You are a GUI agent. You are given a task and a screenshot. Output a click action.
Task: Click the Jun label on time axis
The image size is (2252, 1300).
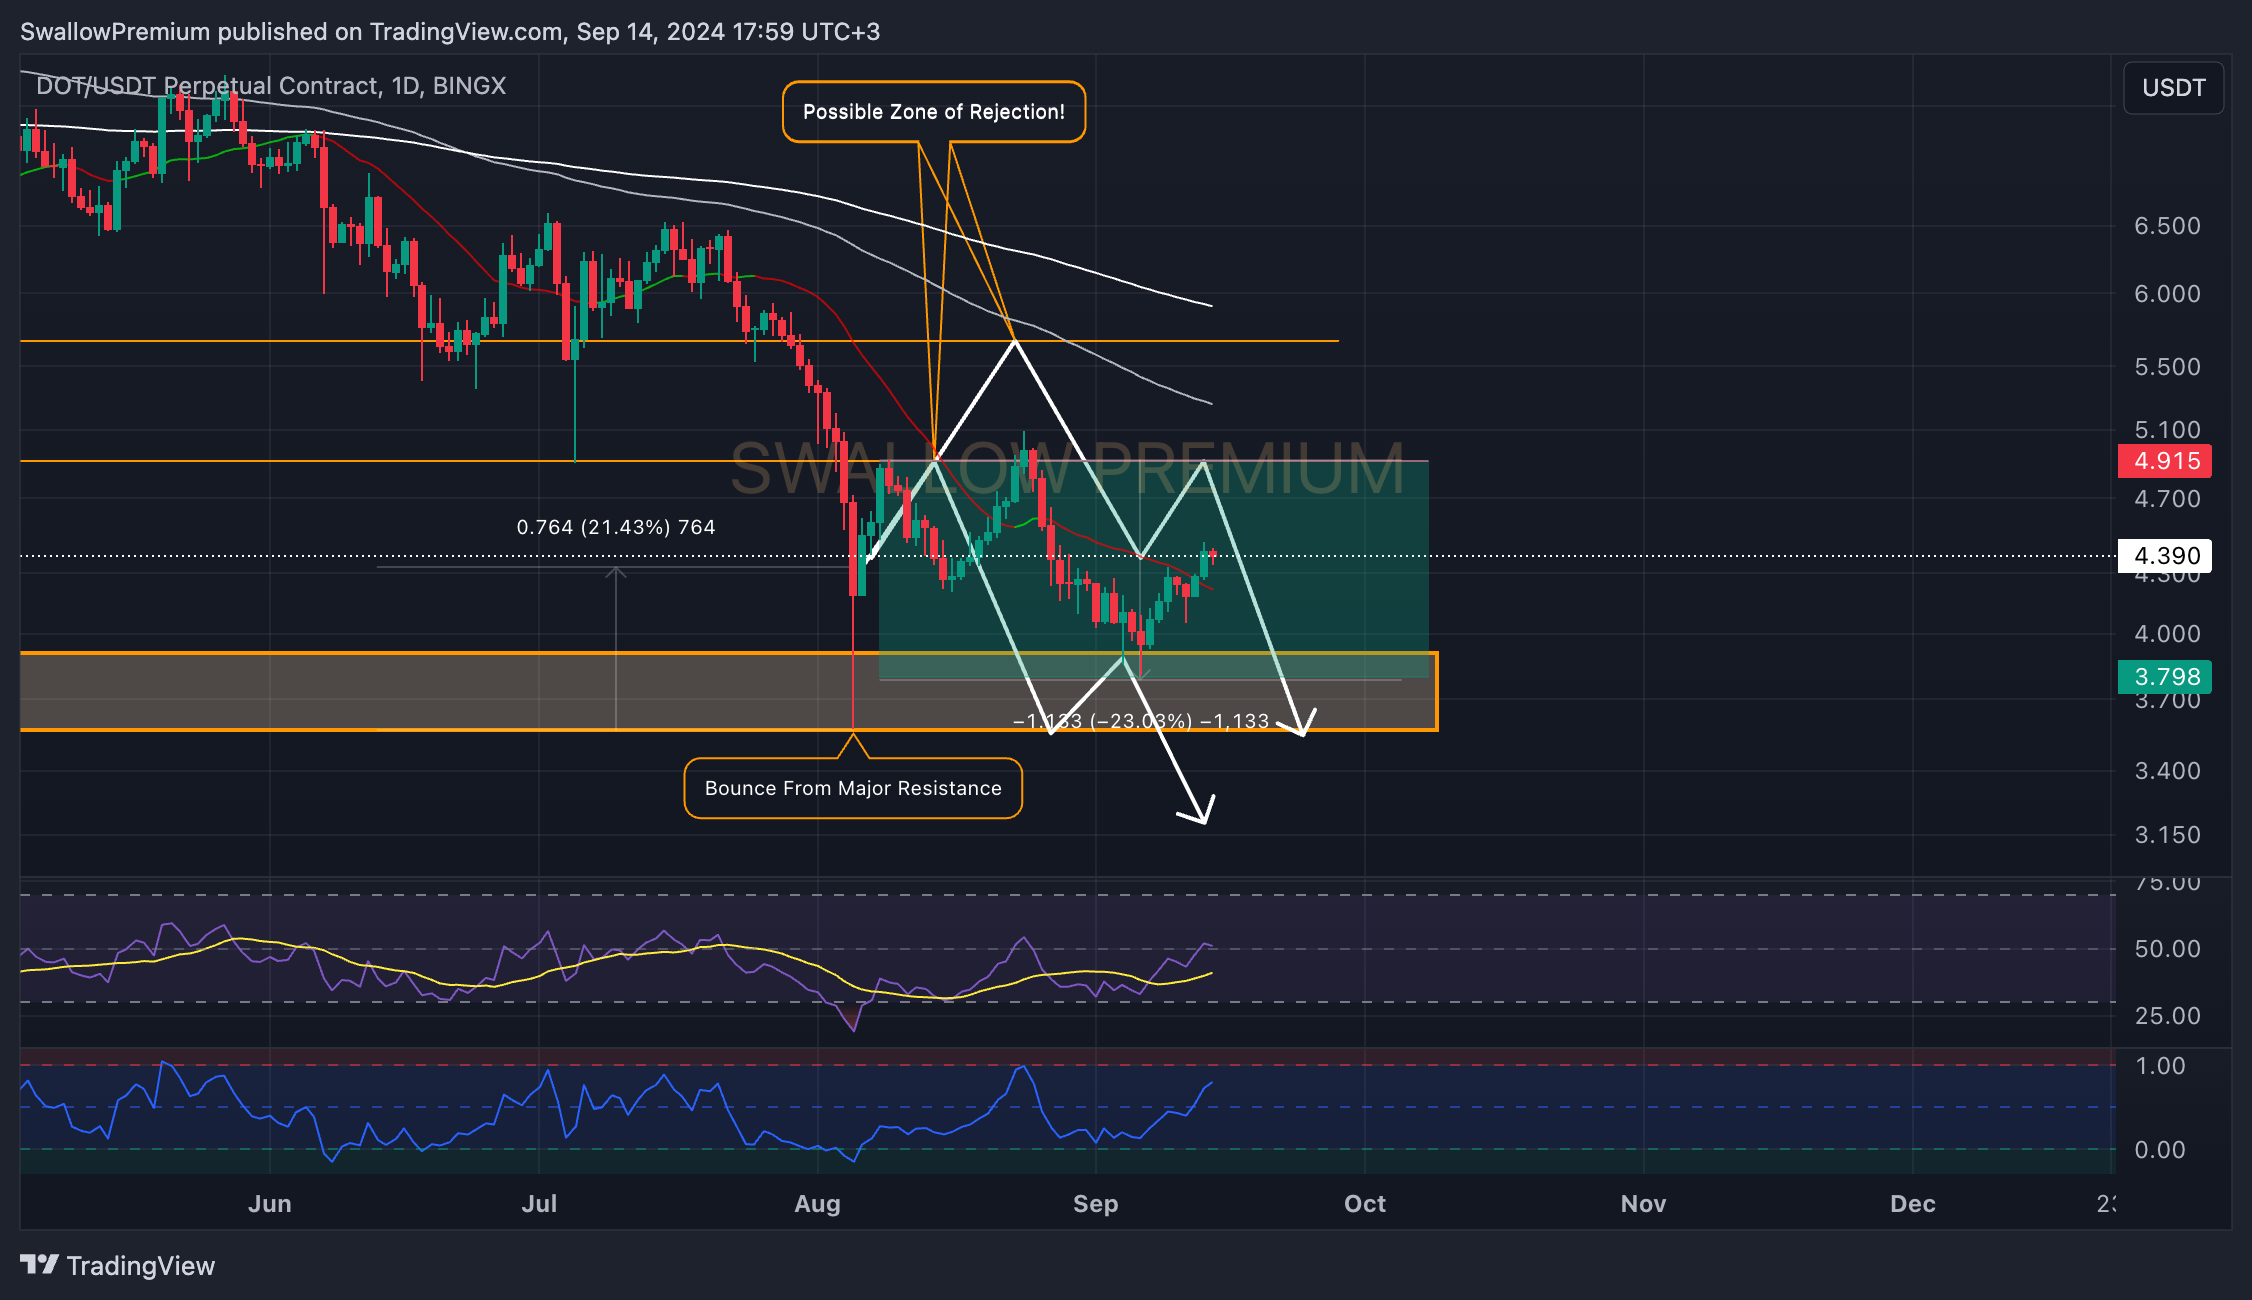coord(270,1204)
